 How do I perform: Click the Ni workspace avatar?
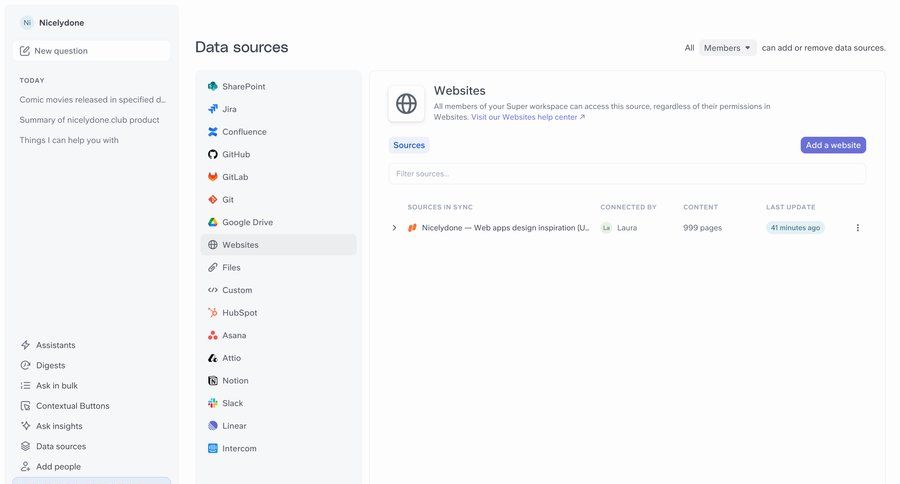coord(26,23)
